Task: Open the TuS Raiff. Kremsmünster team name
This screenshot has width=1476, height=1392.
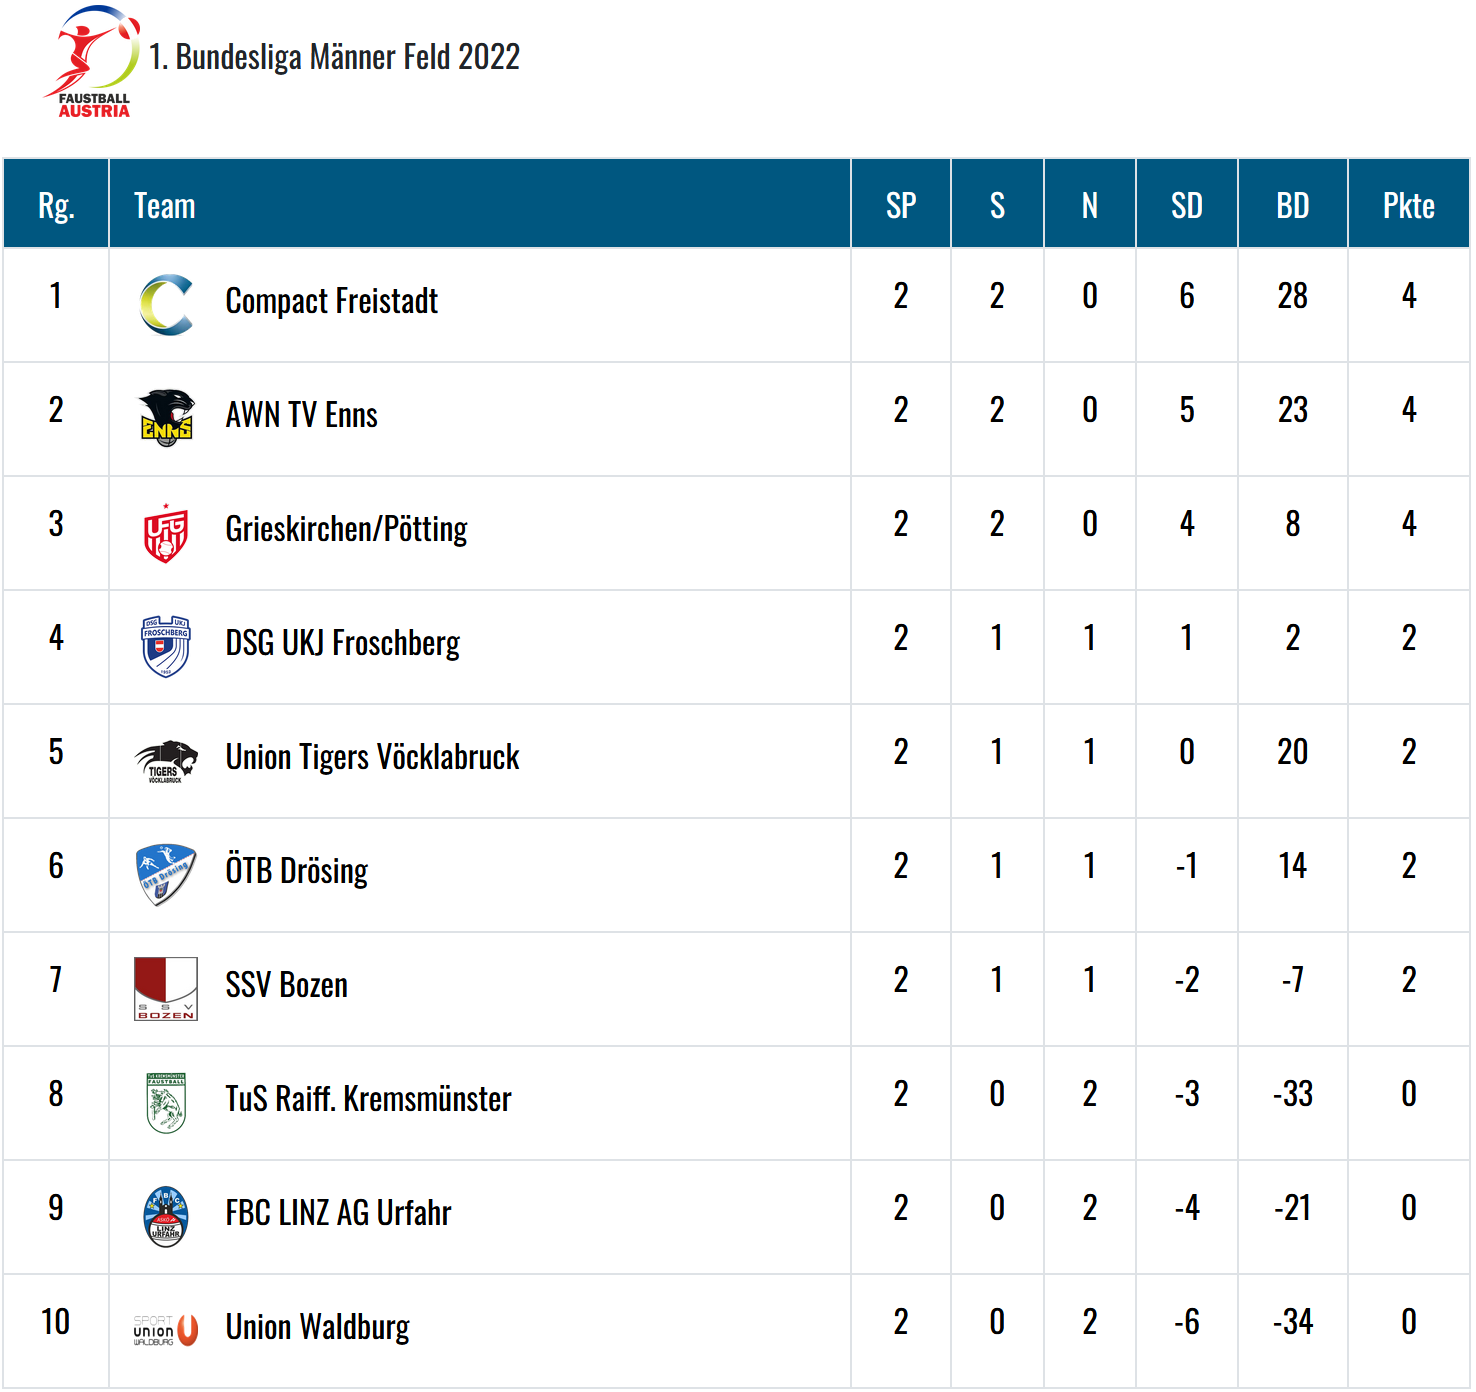Action: (368, 1099)
